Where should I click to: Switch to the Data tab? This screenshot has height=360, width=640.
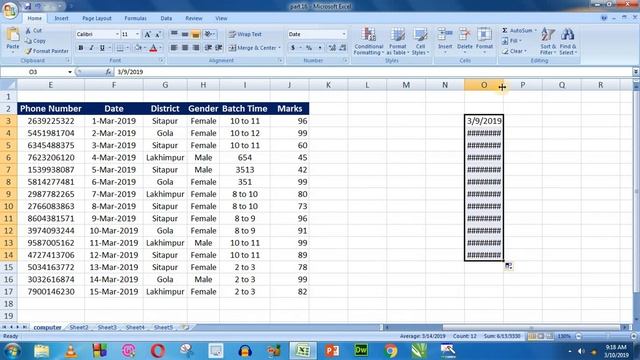166,18
